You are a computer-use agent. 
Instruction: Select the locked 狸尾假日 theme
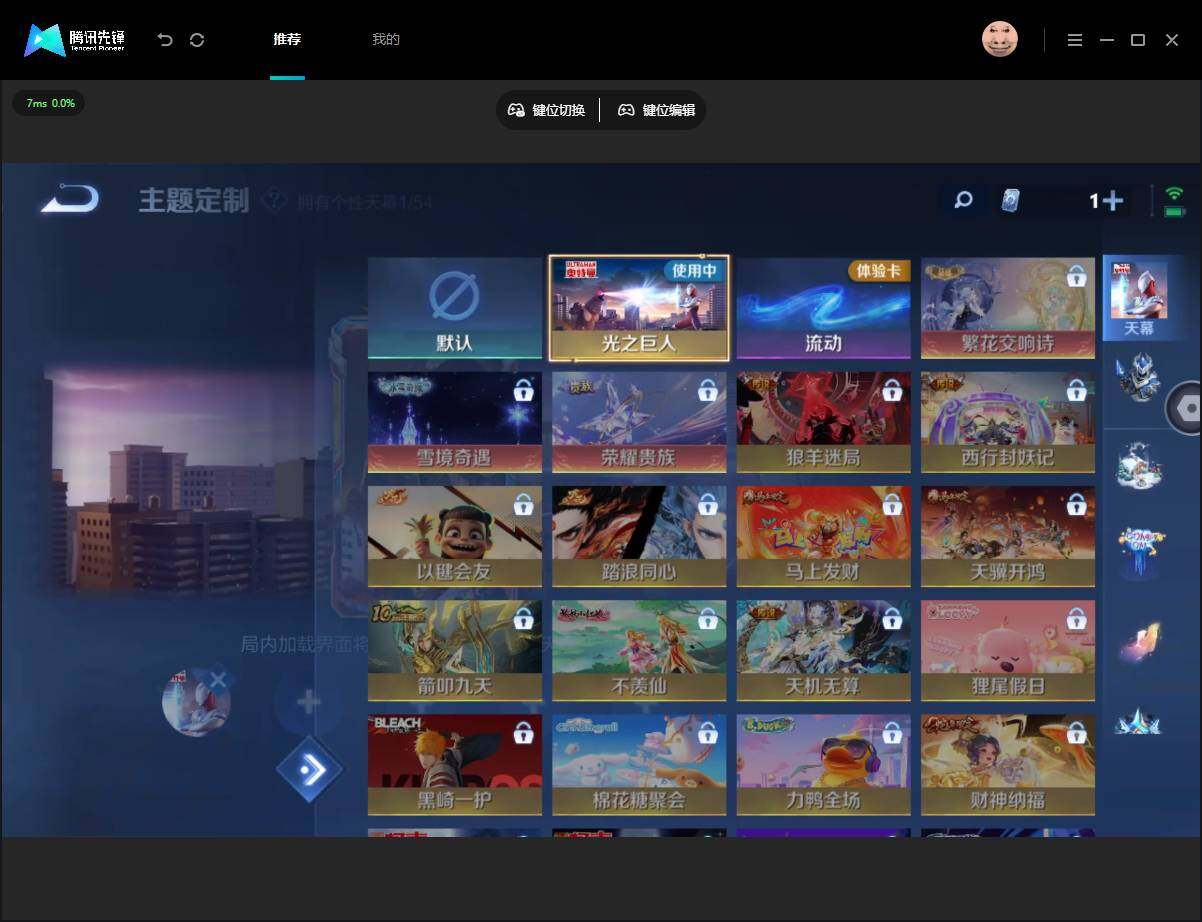point(1008,650)
